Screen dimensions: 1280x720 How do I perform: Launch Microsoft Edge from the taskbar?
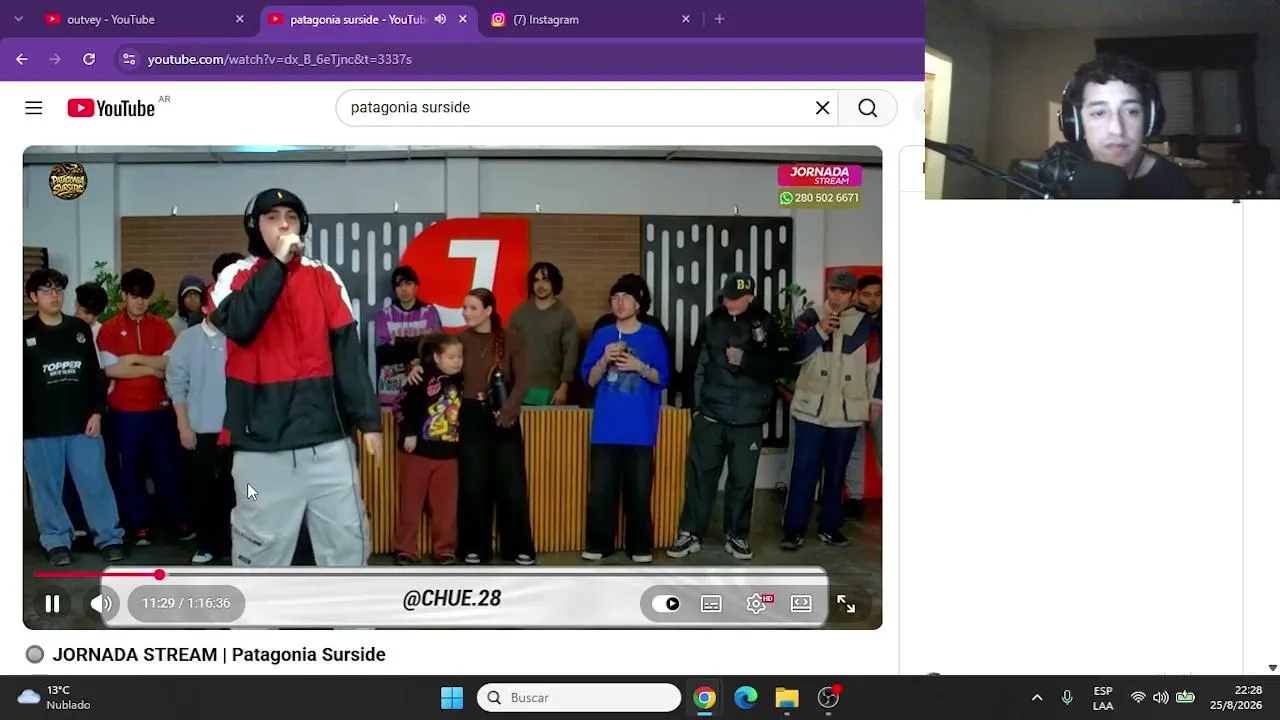coord(746,698)
